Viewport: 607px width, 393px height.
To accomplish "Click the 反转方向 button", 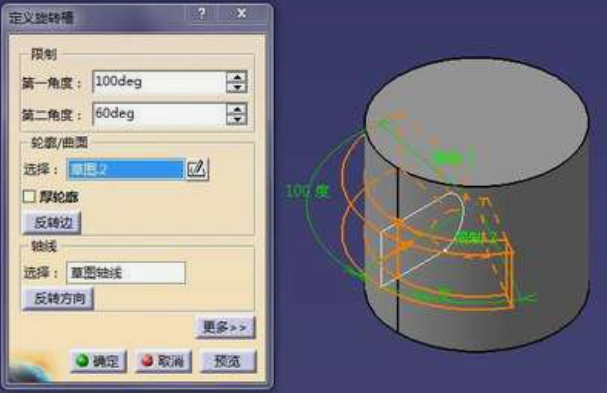I will coord(58,298).
